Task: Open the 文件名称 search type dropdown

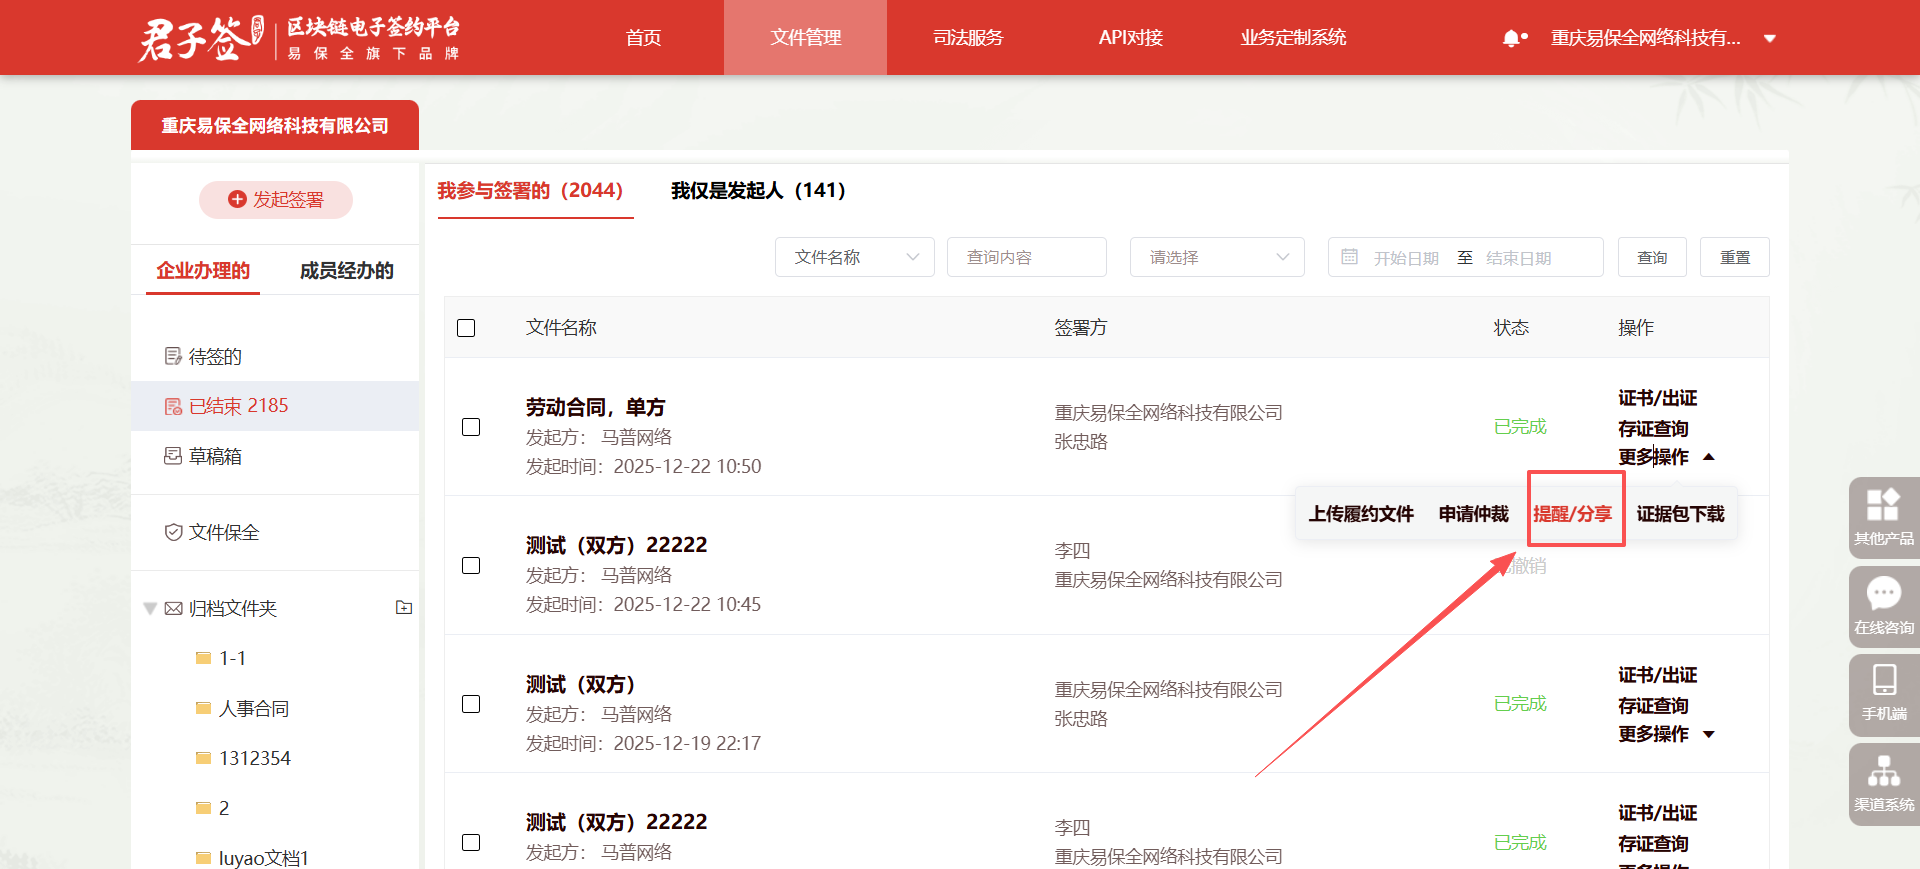Action: [x=854, y=257]
